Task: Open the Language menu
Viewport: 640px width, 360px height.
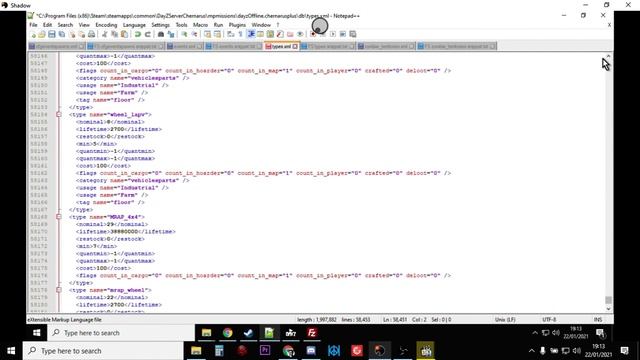Action: (134, 25)
